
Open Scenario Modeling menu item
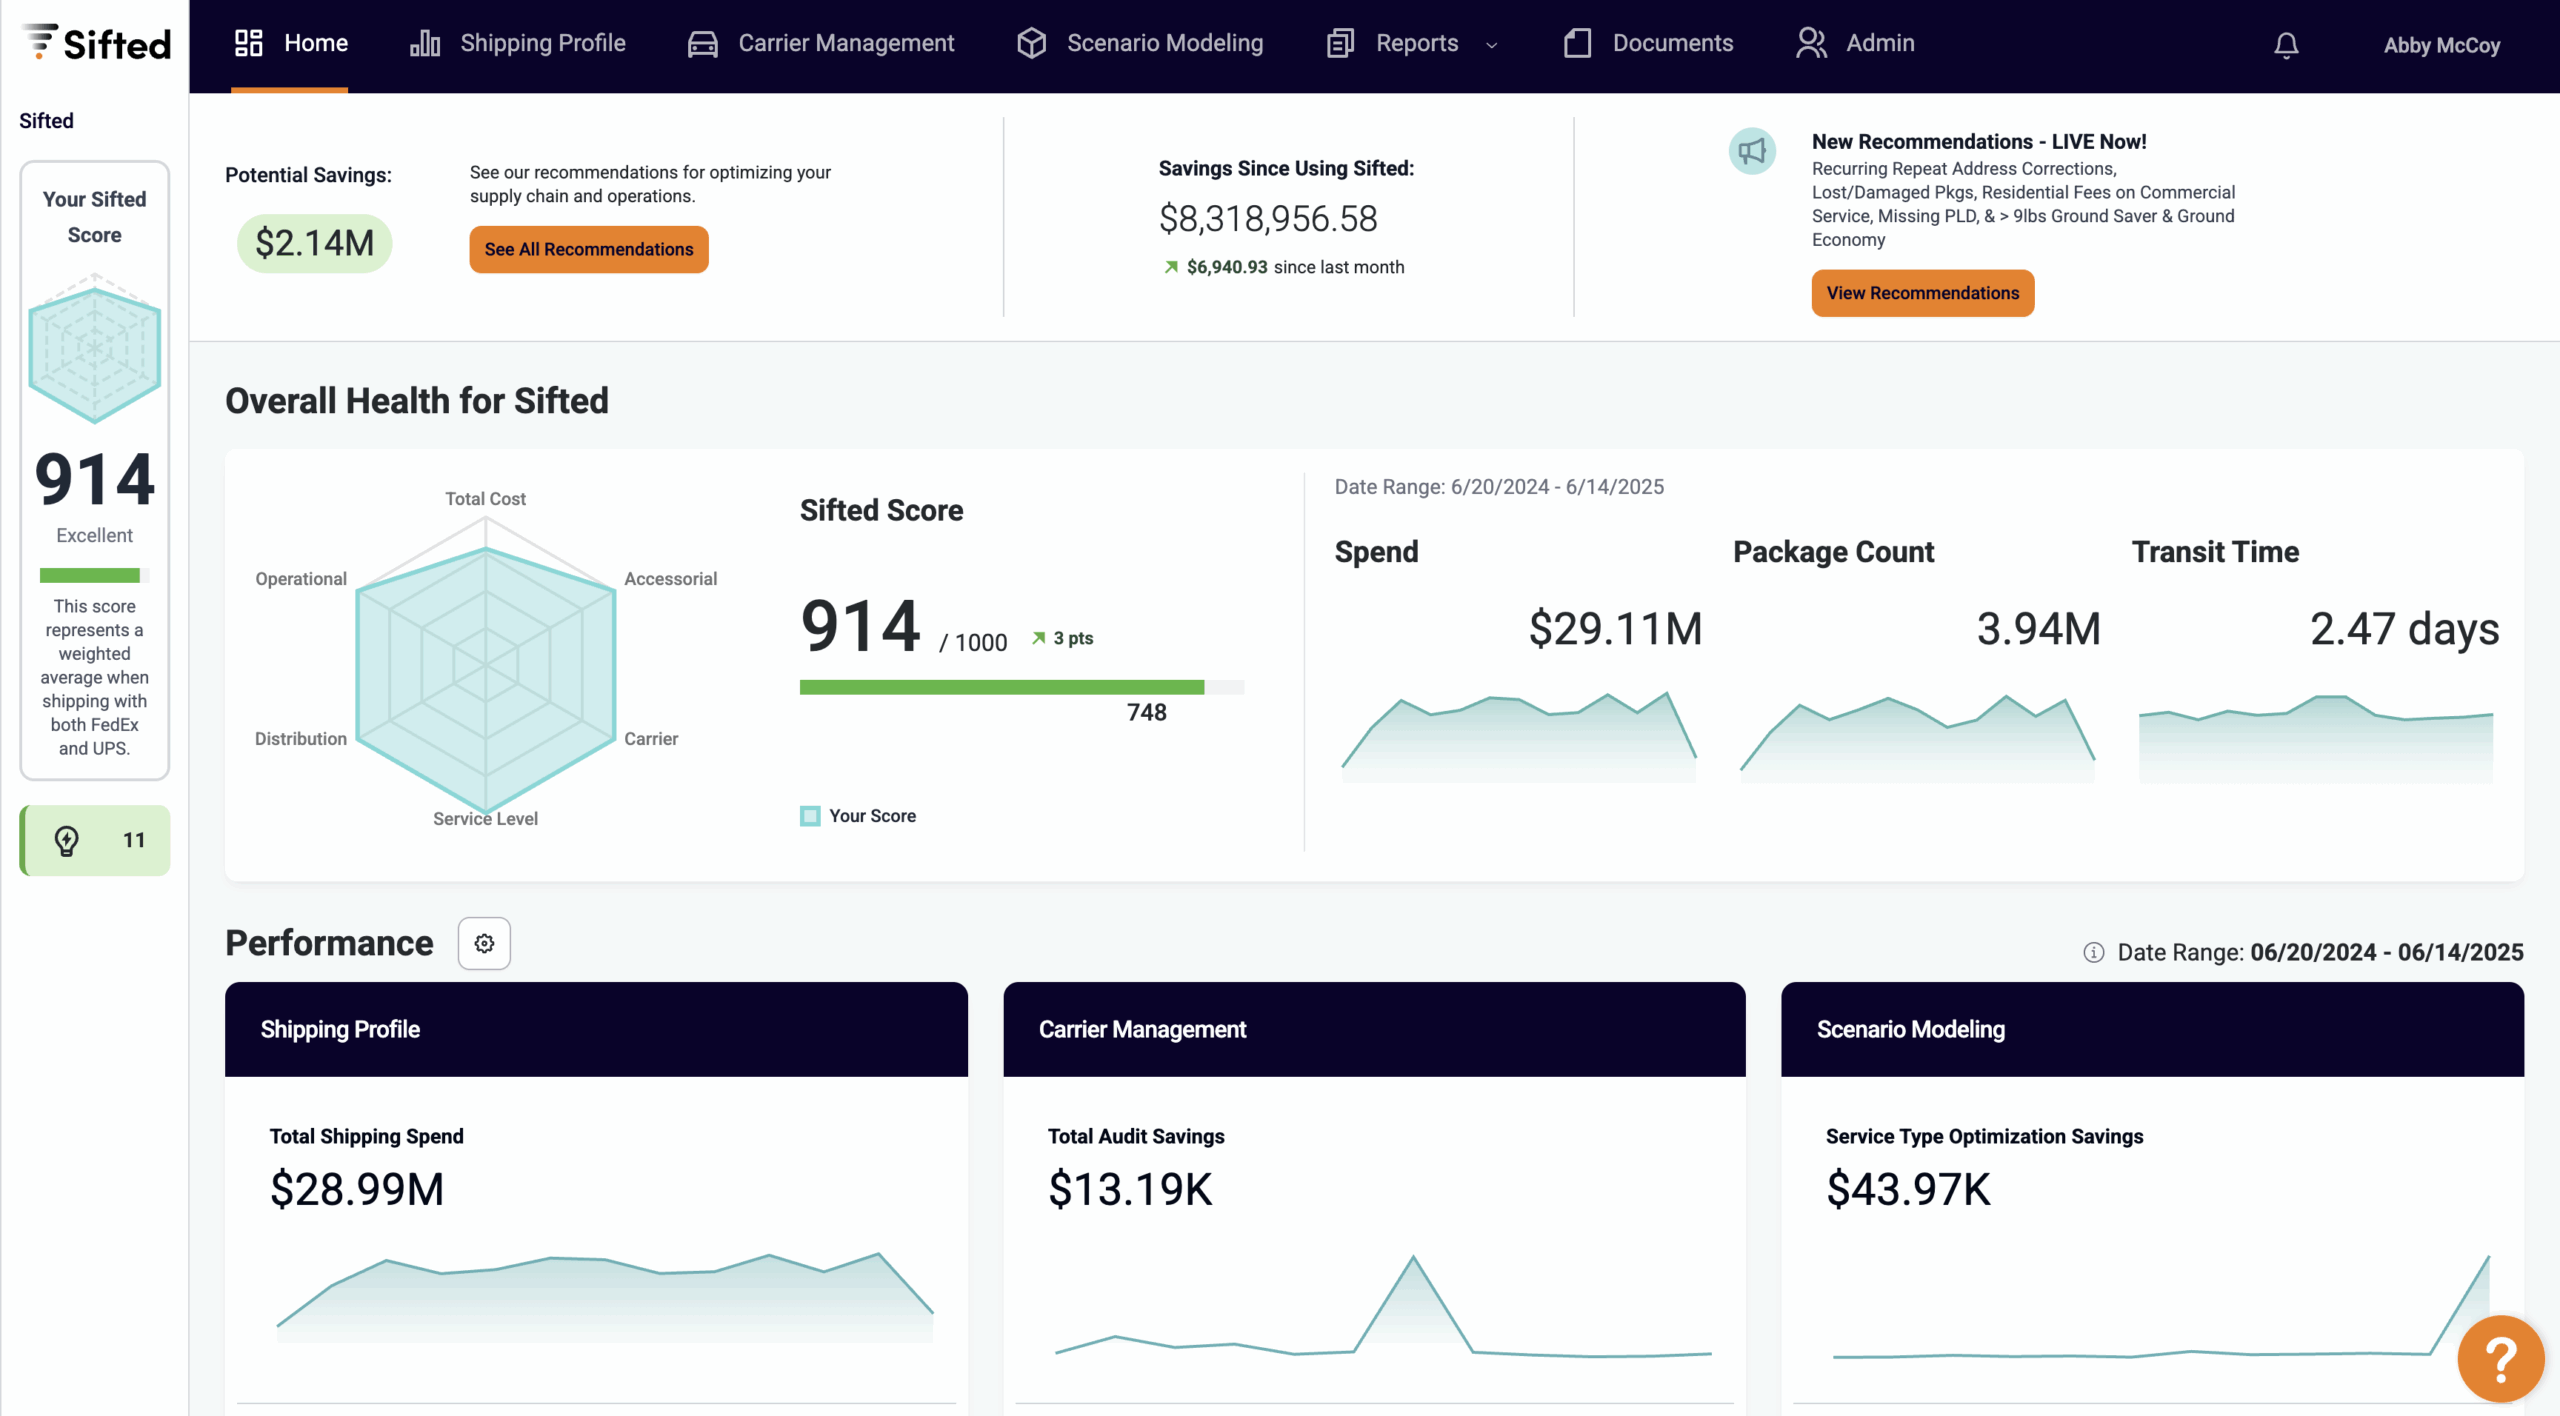(x=1140, y=43)
